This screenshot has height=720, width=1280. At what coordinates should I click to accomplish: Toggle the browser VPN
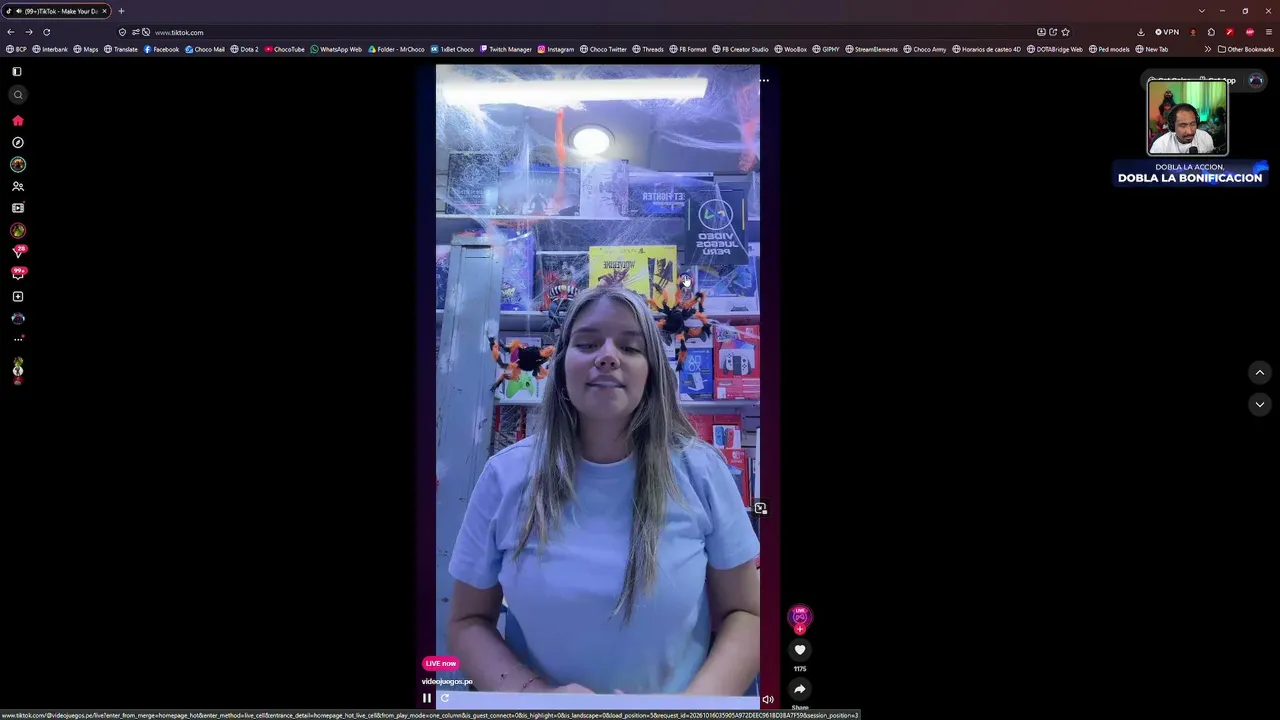coord(1167,32)
